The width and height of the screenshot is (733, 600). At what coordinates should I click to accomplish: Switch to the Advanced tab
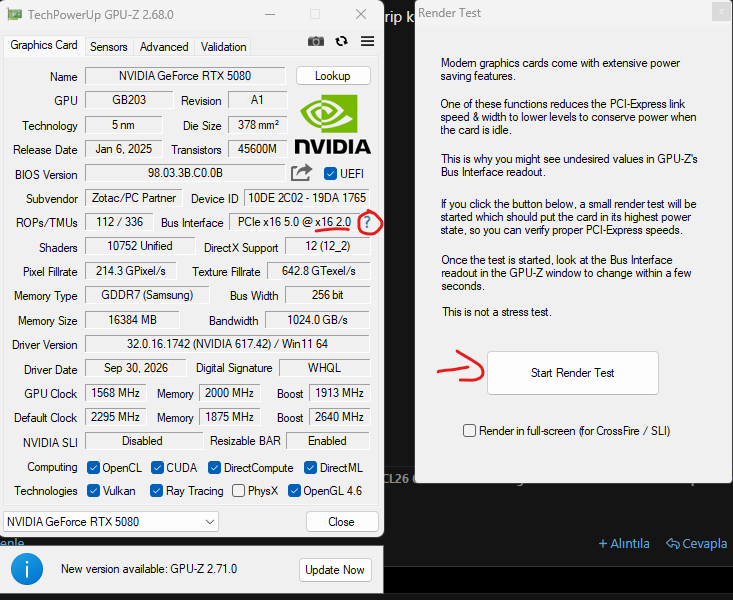pyautogui.click(x=164, y=47)
